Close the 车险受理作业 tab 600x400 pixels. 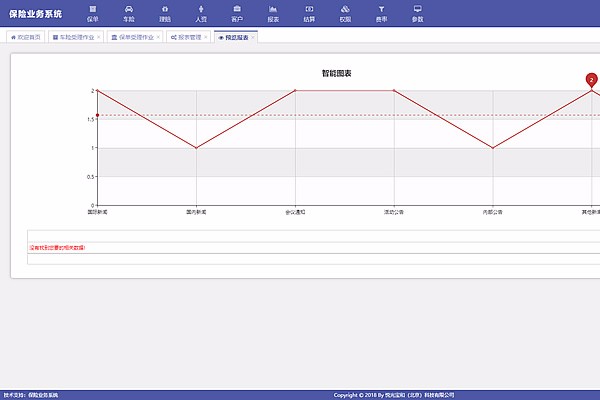[x=99, y=37]
